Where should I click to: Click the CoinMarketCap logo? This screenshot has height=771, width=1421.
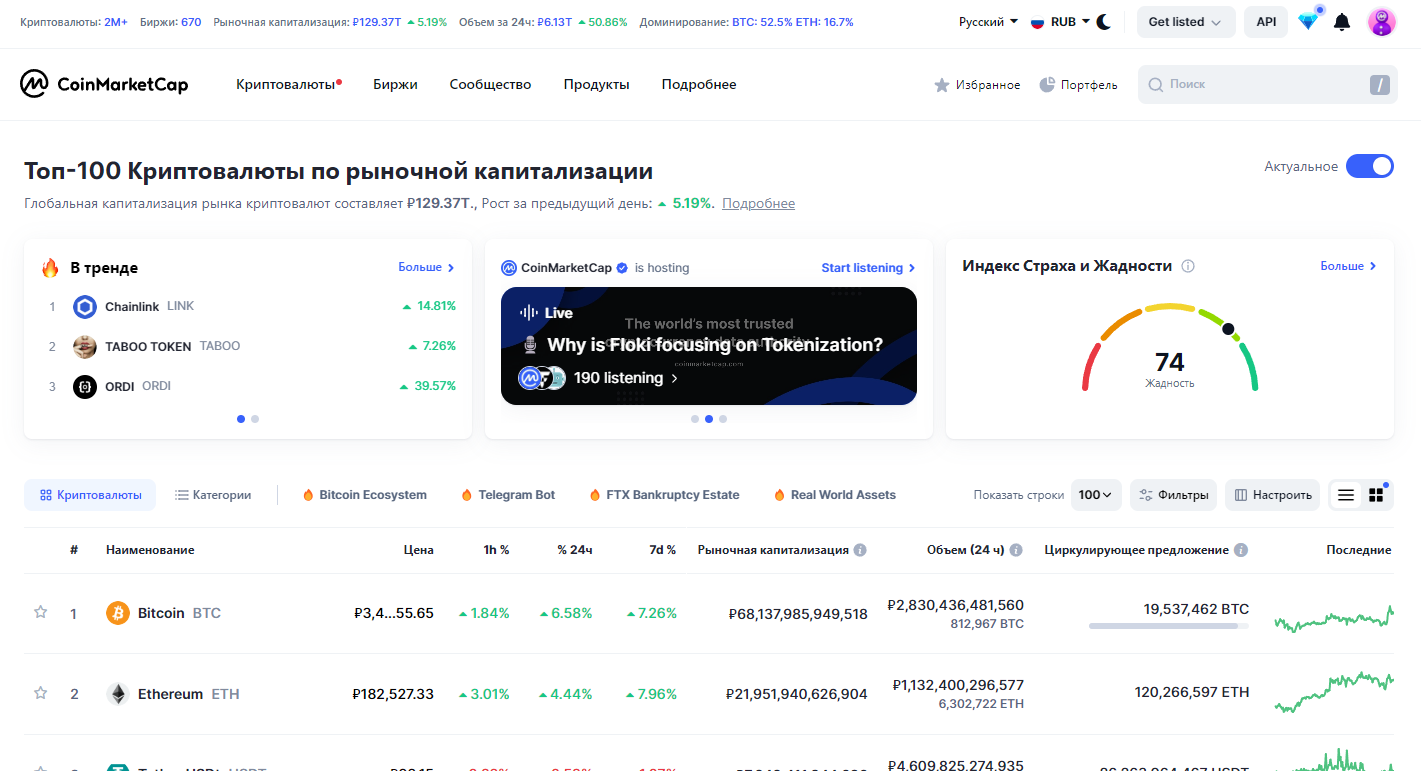click(x=104, y=84)
